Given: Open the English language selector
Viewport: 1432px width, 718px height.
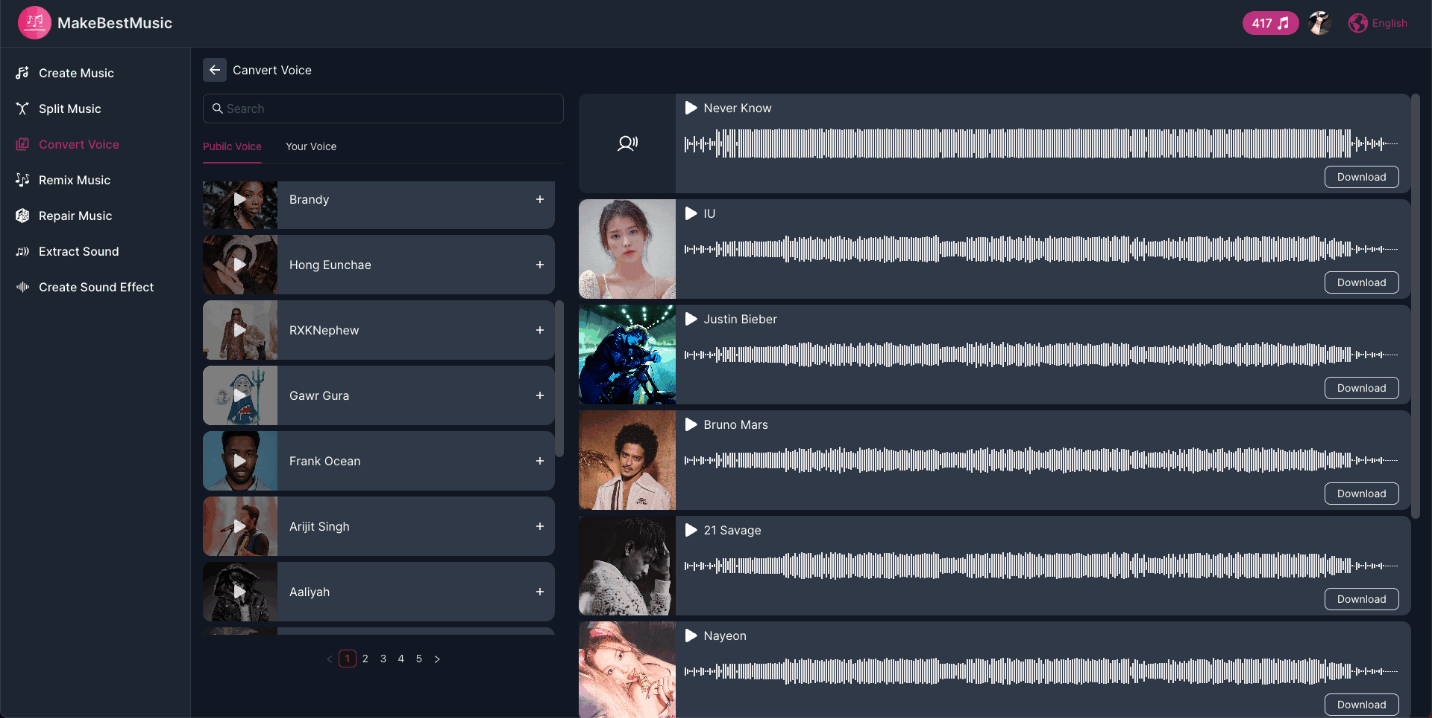Looking at the screenshot, I should pyautogui.click(x=1378, y=23).
